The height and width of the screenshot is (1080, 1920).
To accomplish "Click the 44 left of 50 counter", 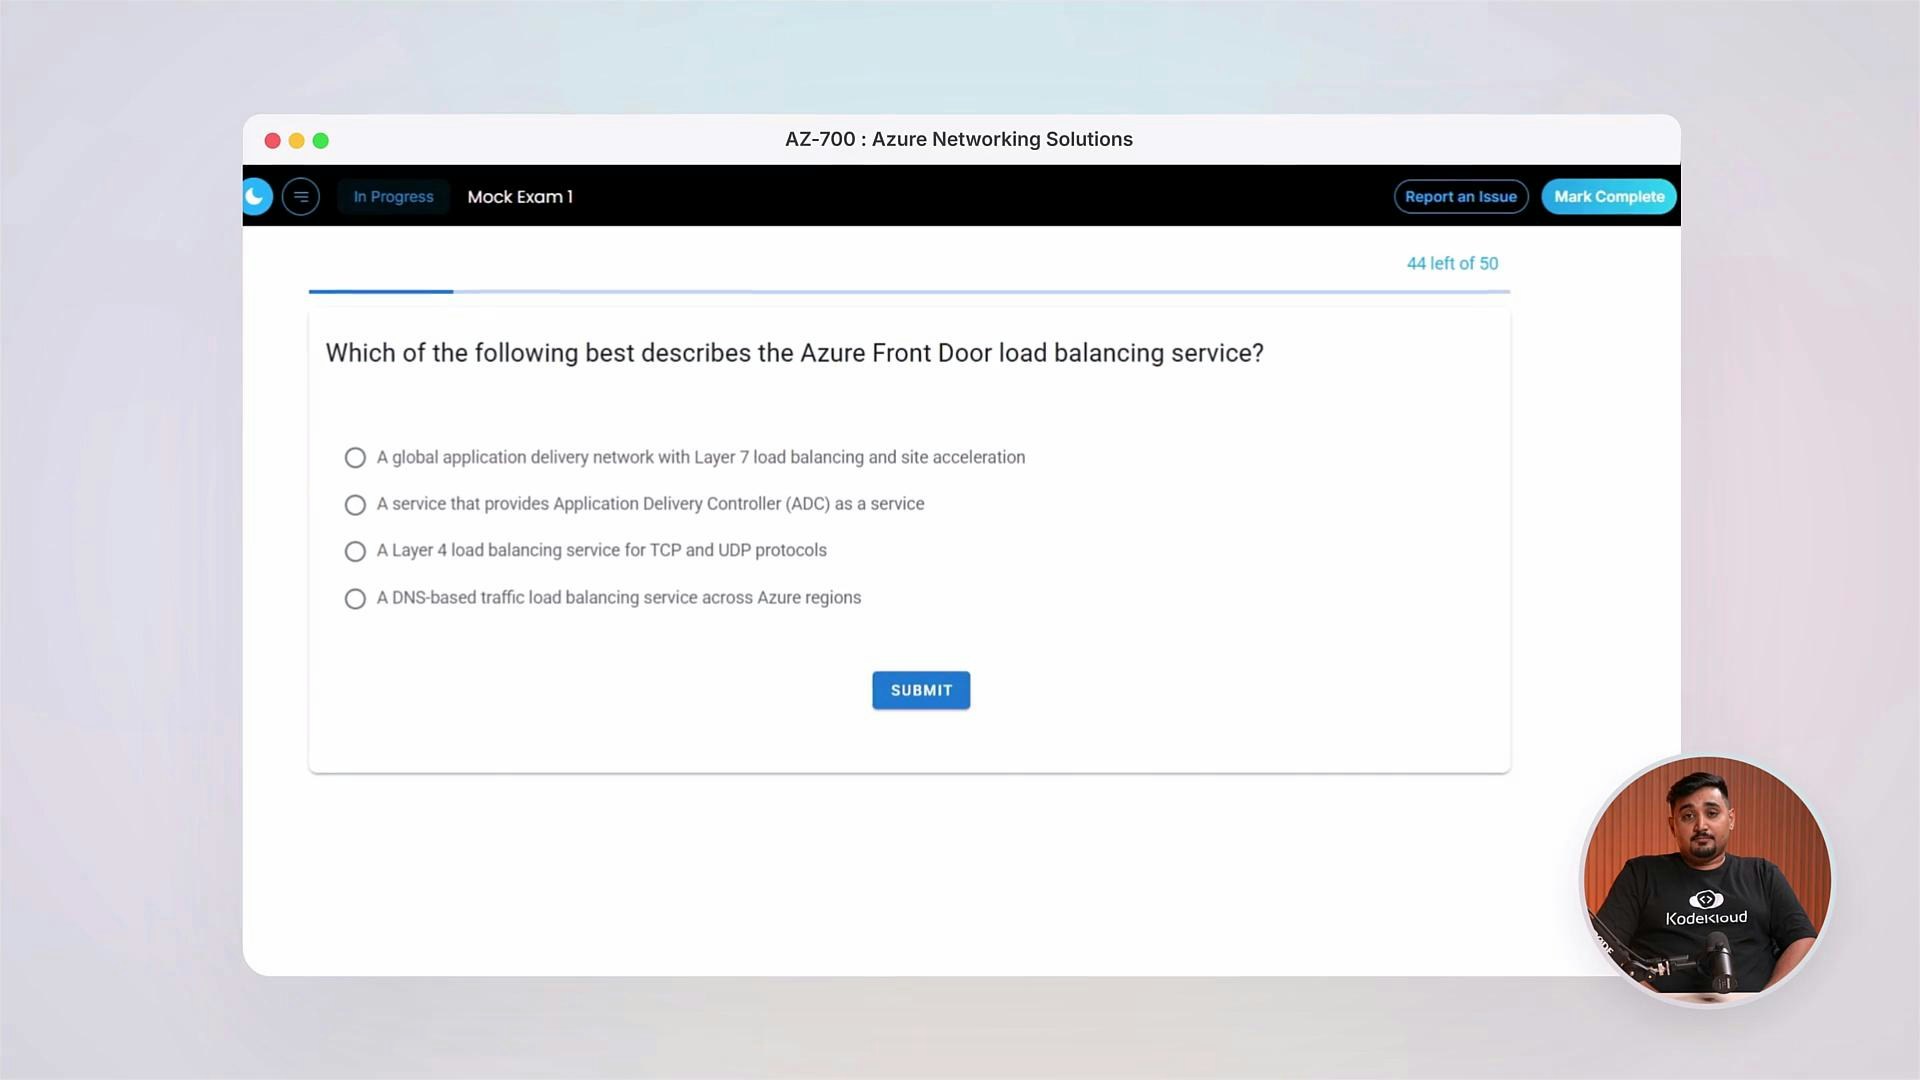I will pyautogui.click(x=1452, y=263).
